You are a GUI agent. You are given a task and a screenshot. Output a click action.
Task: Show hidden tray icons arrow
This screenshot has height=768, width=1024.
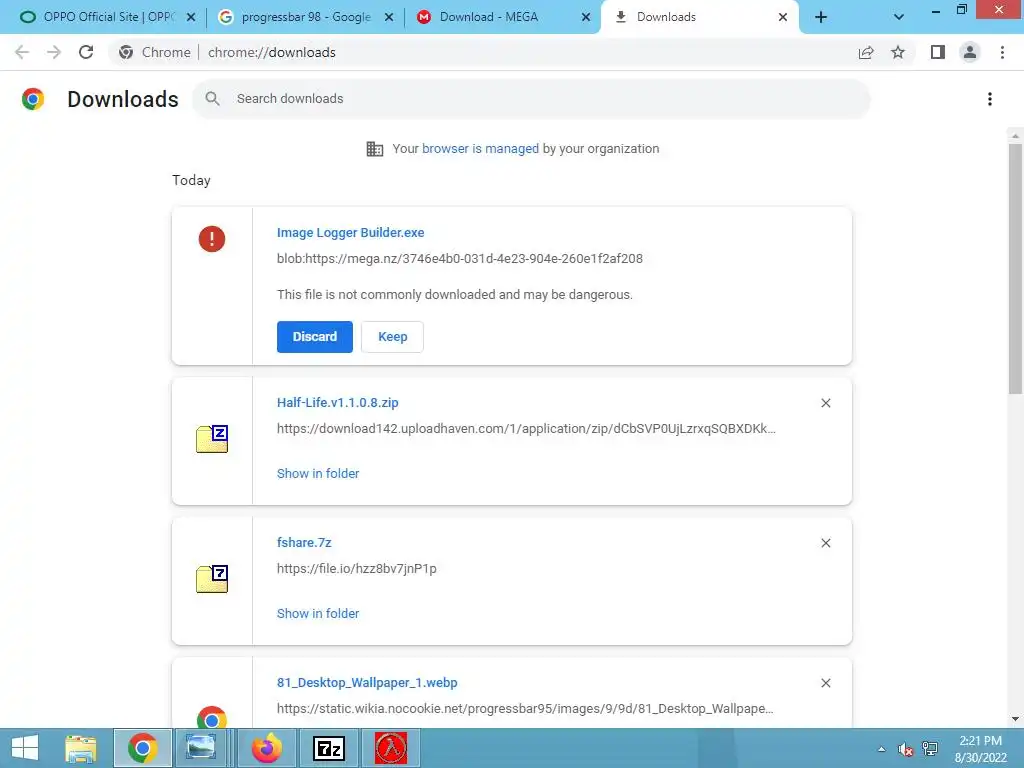[881, 749]
